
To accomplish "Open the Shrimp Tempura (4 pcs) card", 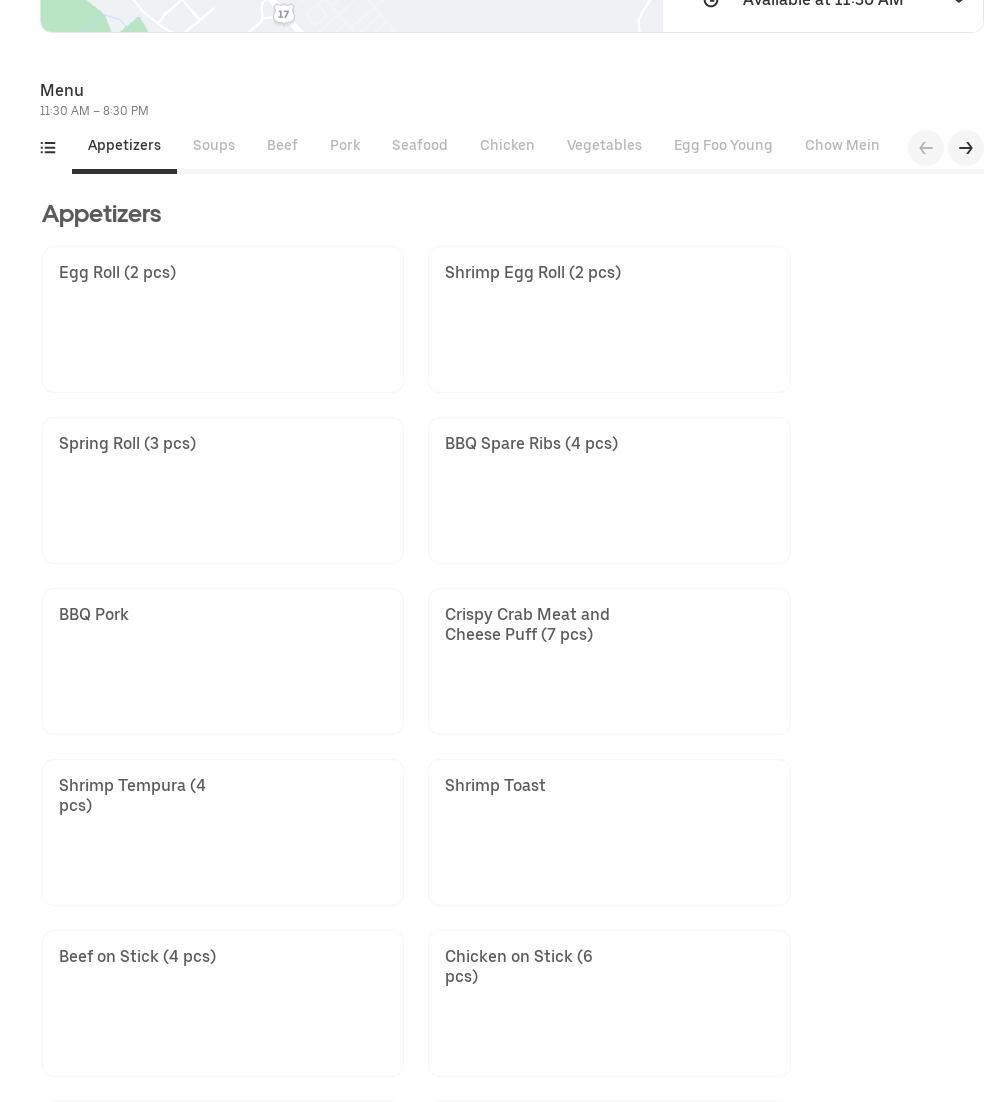I will point(223,832).
